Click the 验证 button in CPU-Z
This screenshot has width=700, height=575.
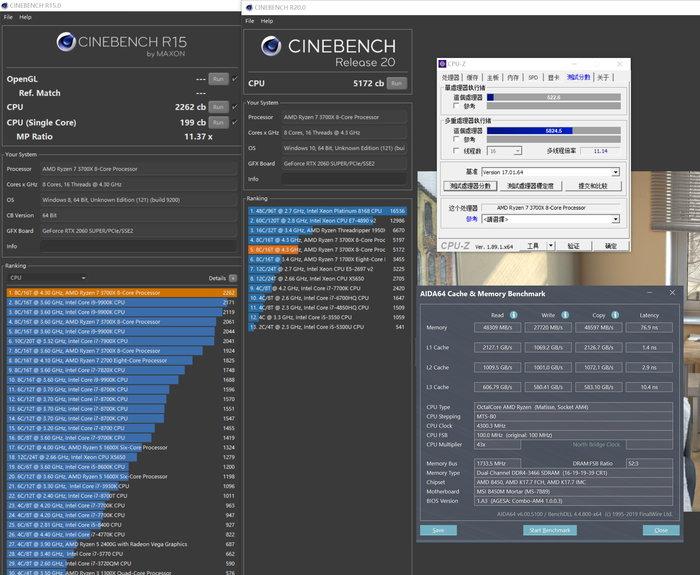pos(573,246)
